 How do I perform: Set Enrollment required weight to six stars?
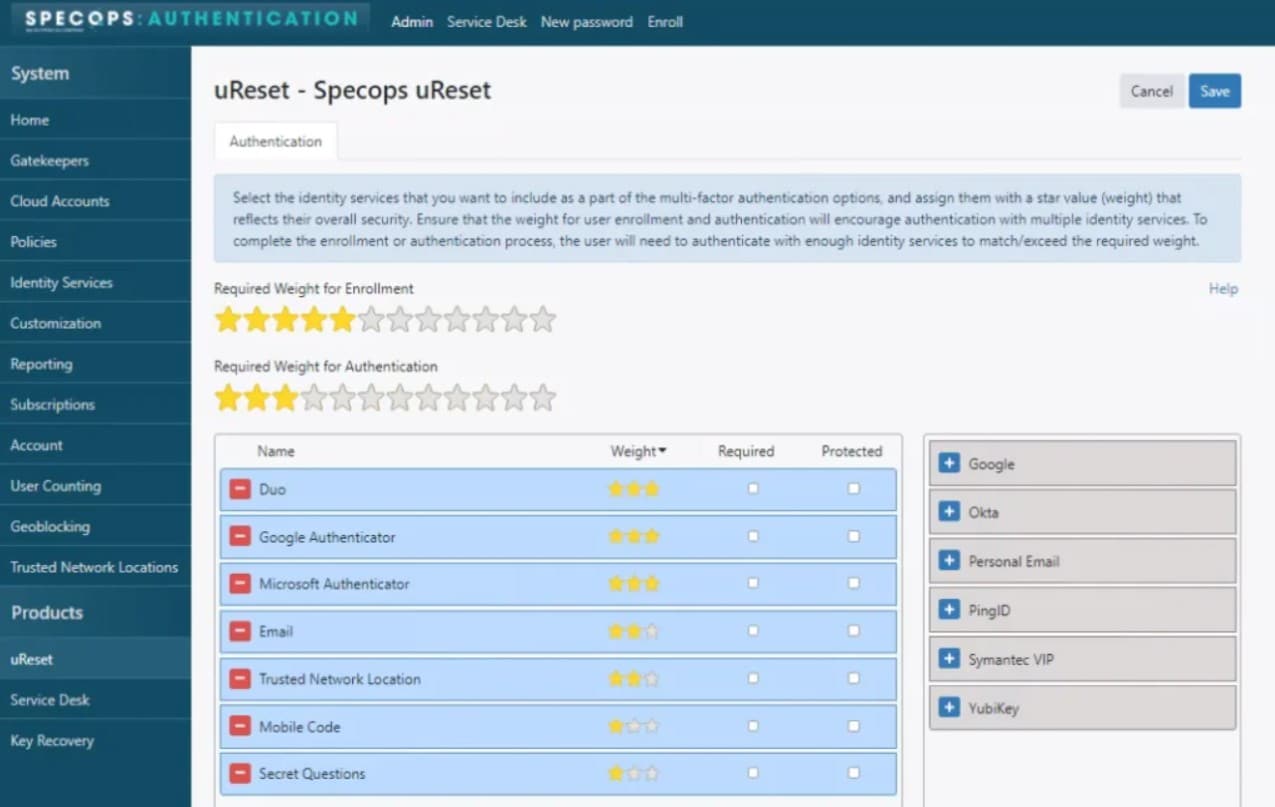[371, 319]
